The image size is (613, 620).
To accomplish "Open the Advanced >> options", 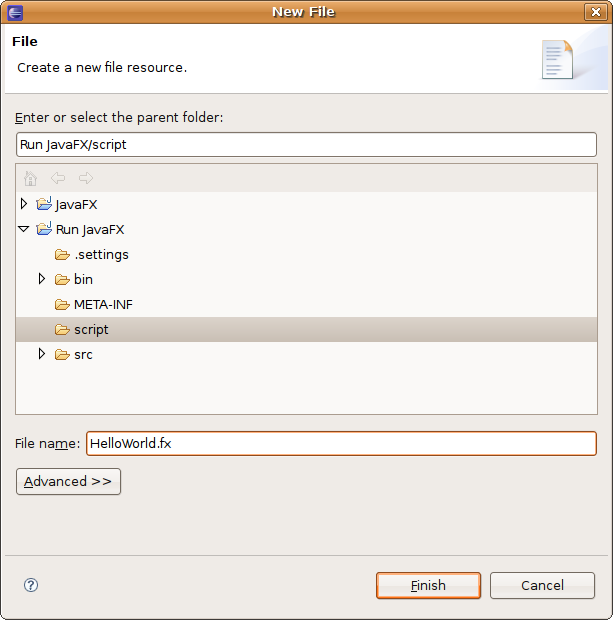I will tap(68, 481).
